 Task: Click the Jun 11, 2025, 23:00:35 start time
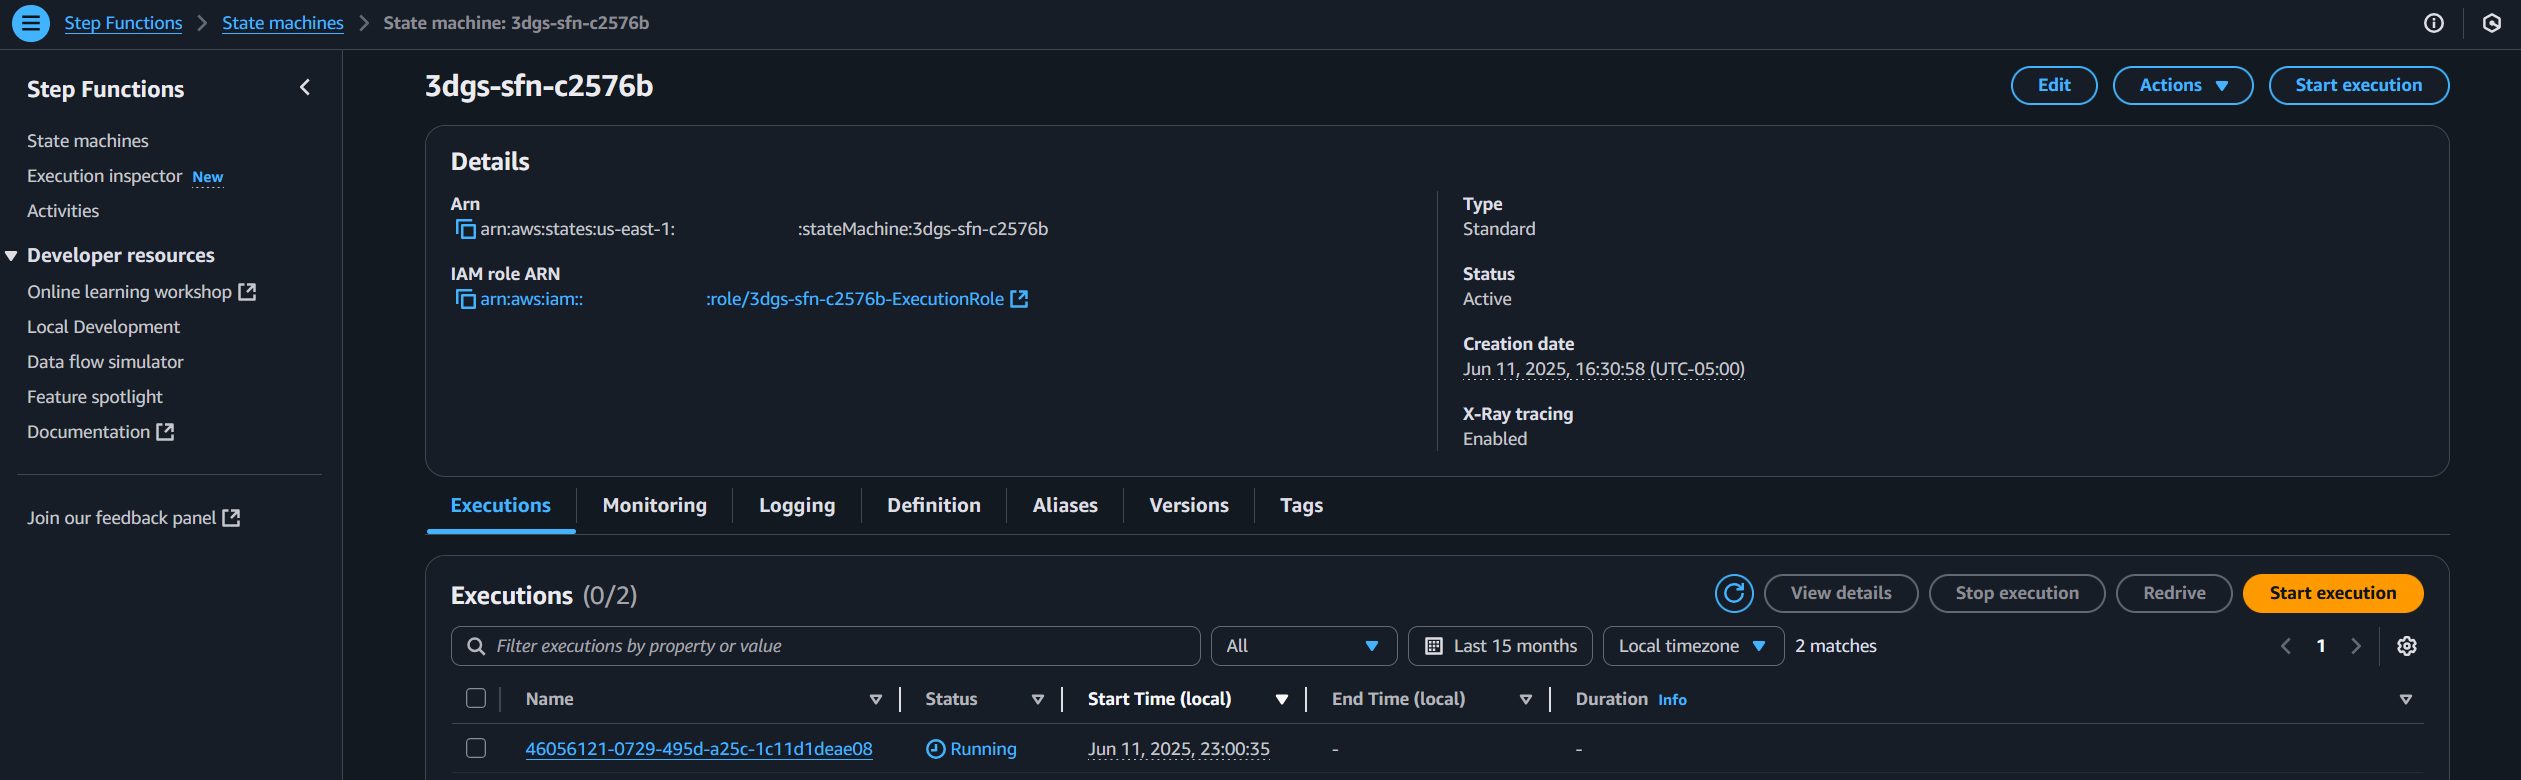[x=1179, y=749]
